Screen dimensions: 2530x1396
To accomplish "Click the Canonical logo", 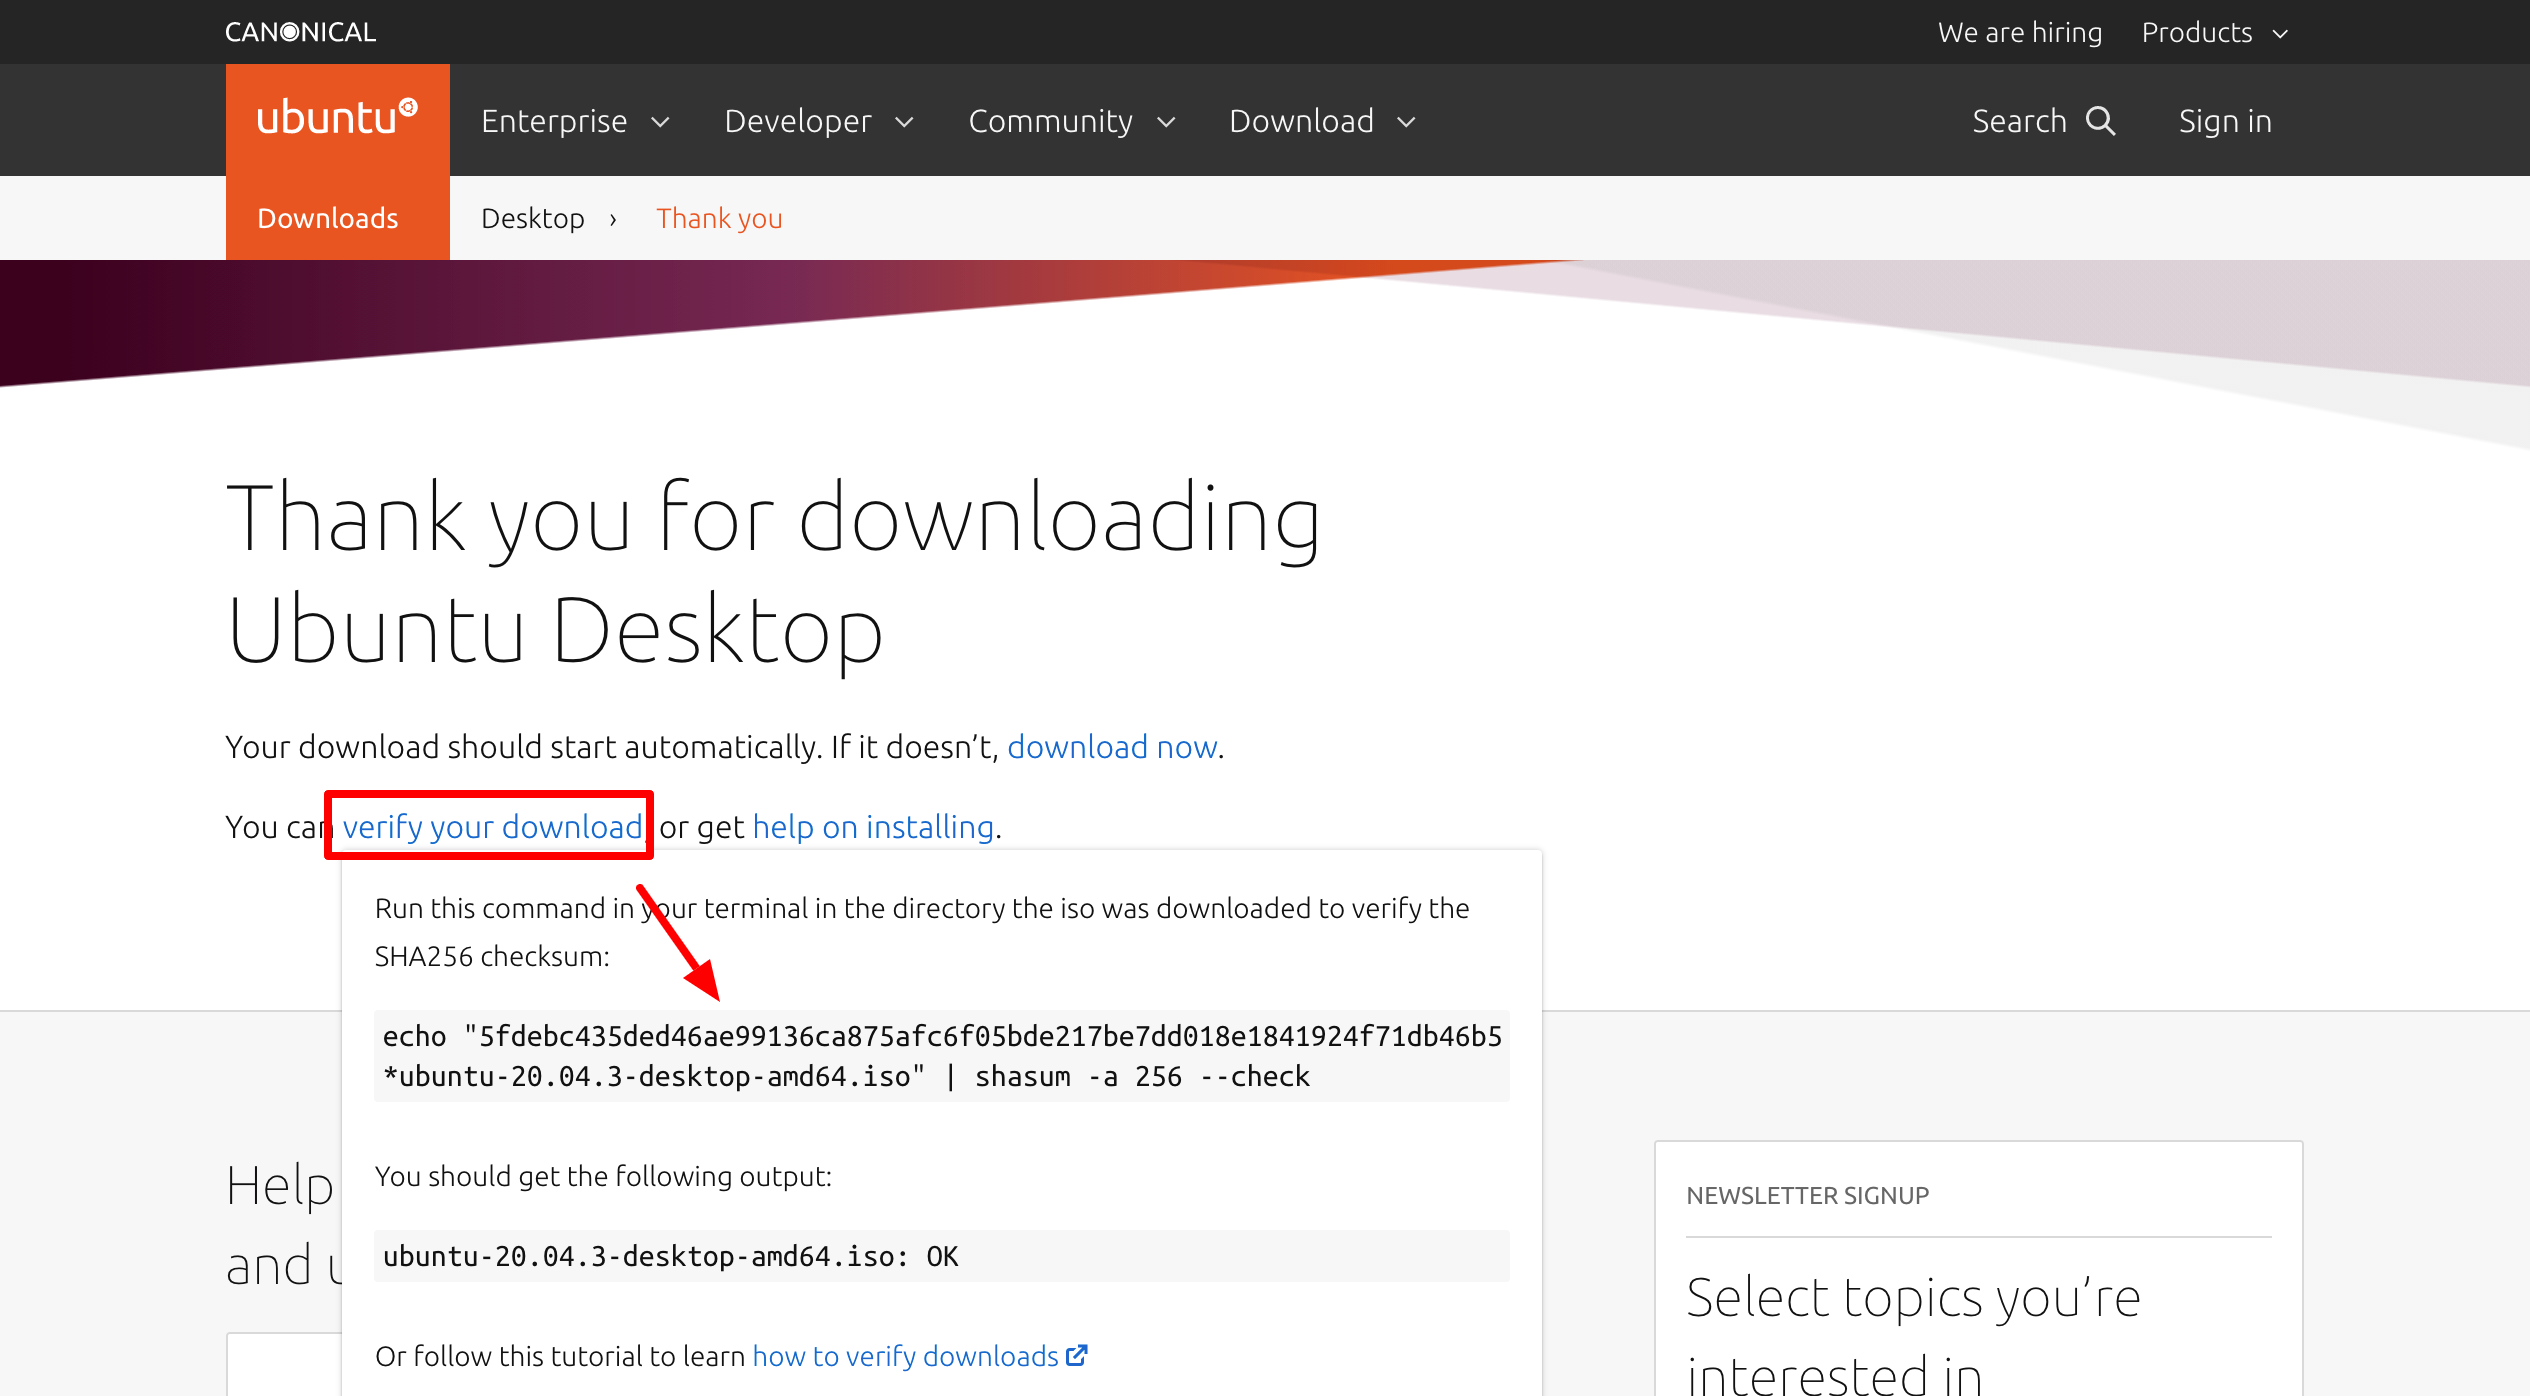I will tap(300, 32).
